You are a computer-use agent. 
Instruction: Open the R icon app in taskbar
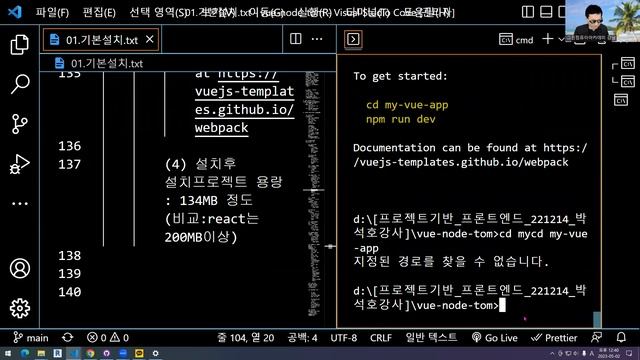(57, 353)
